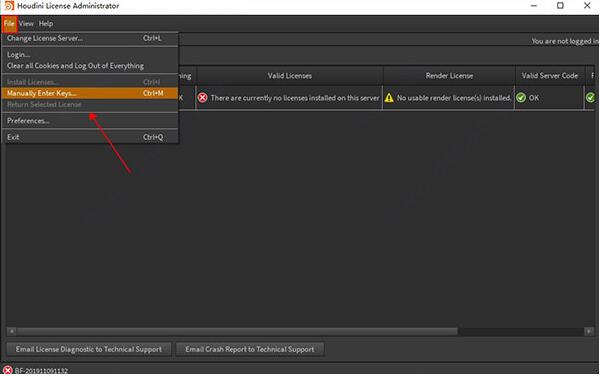
Task: Click 'No usable render license(s) installed.' text
Action: (454, 98)
